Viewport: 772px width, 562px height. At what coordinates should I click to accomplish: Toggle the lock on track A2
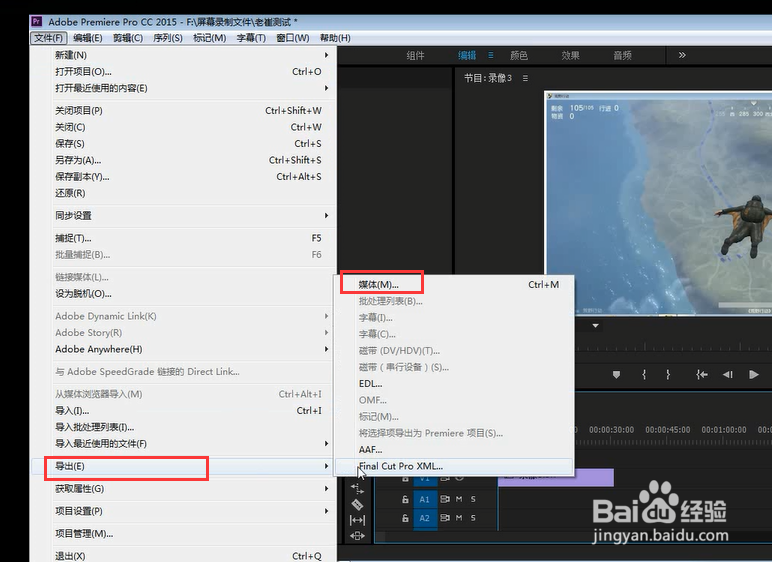pyautogui.click(x=405, y=518)
